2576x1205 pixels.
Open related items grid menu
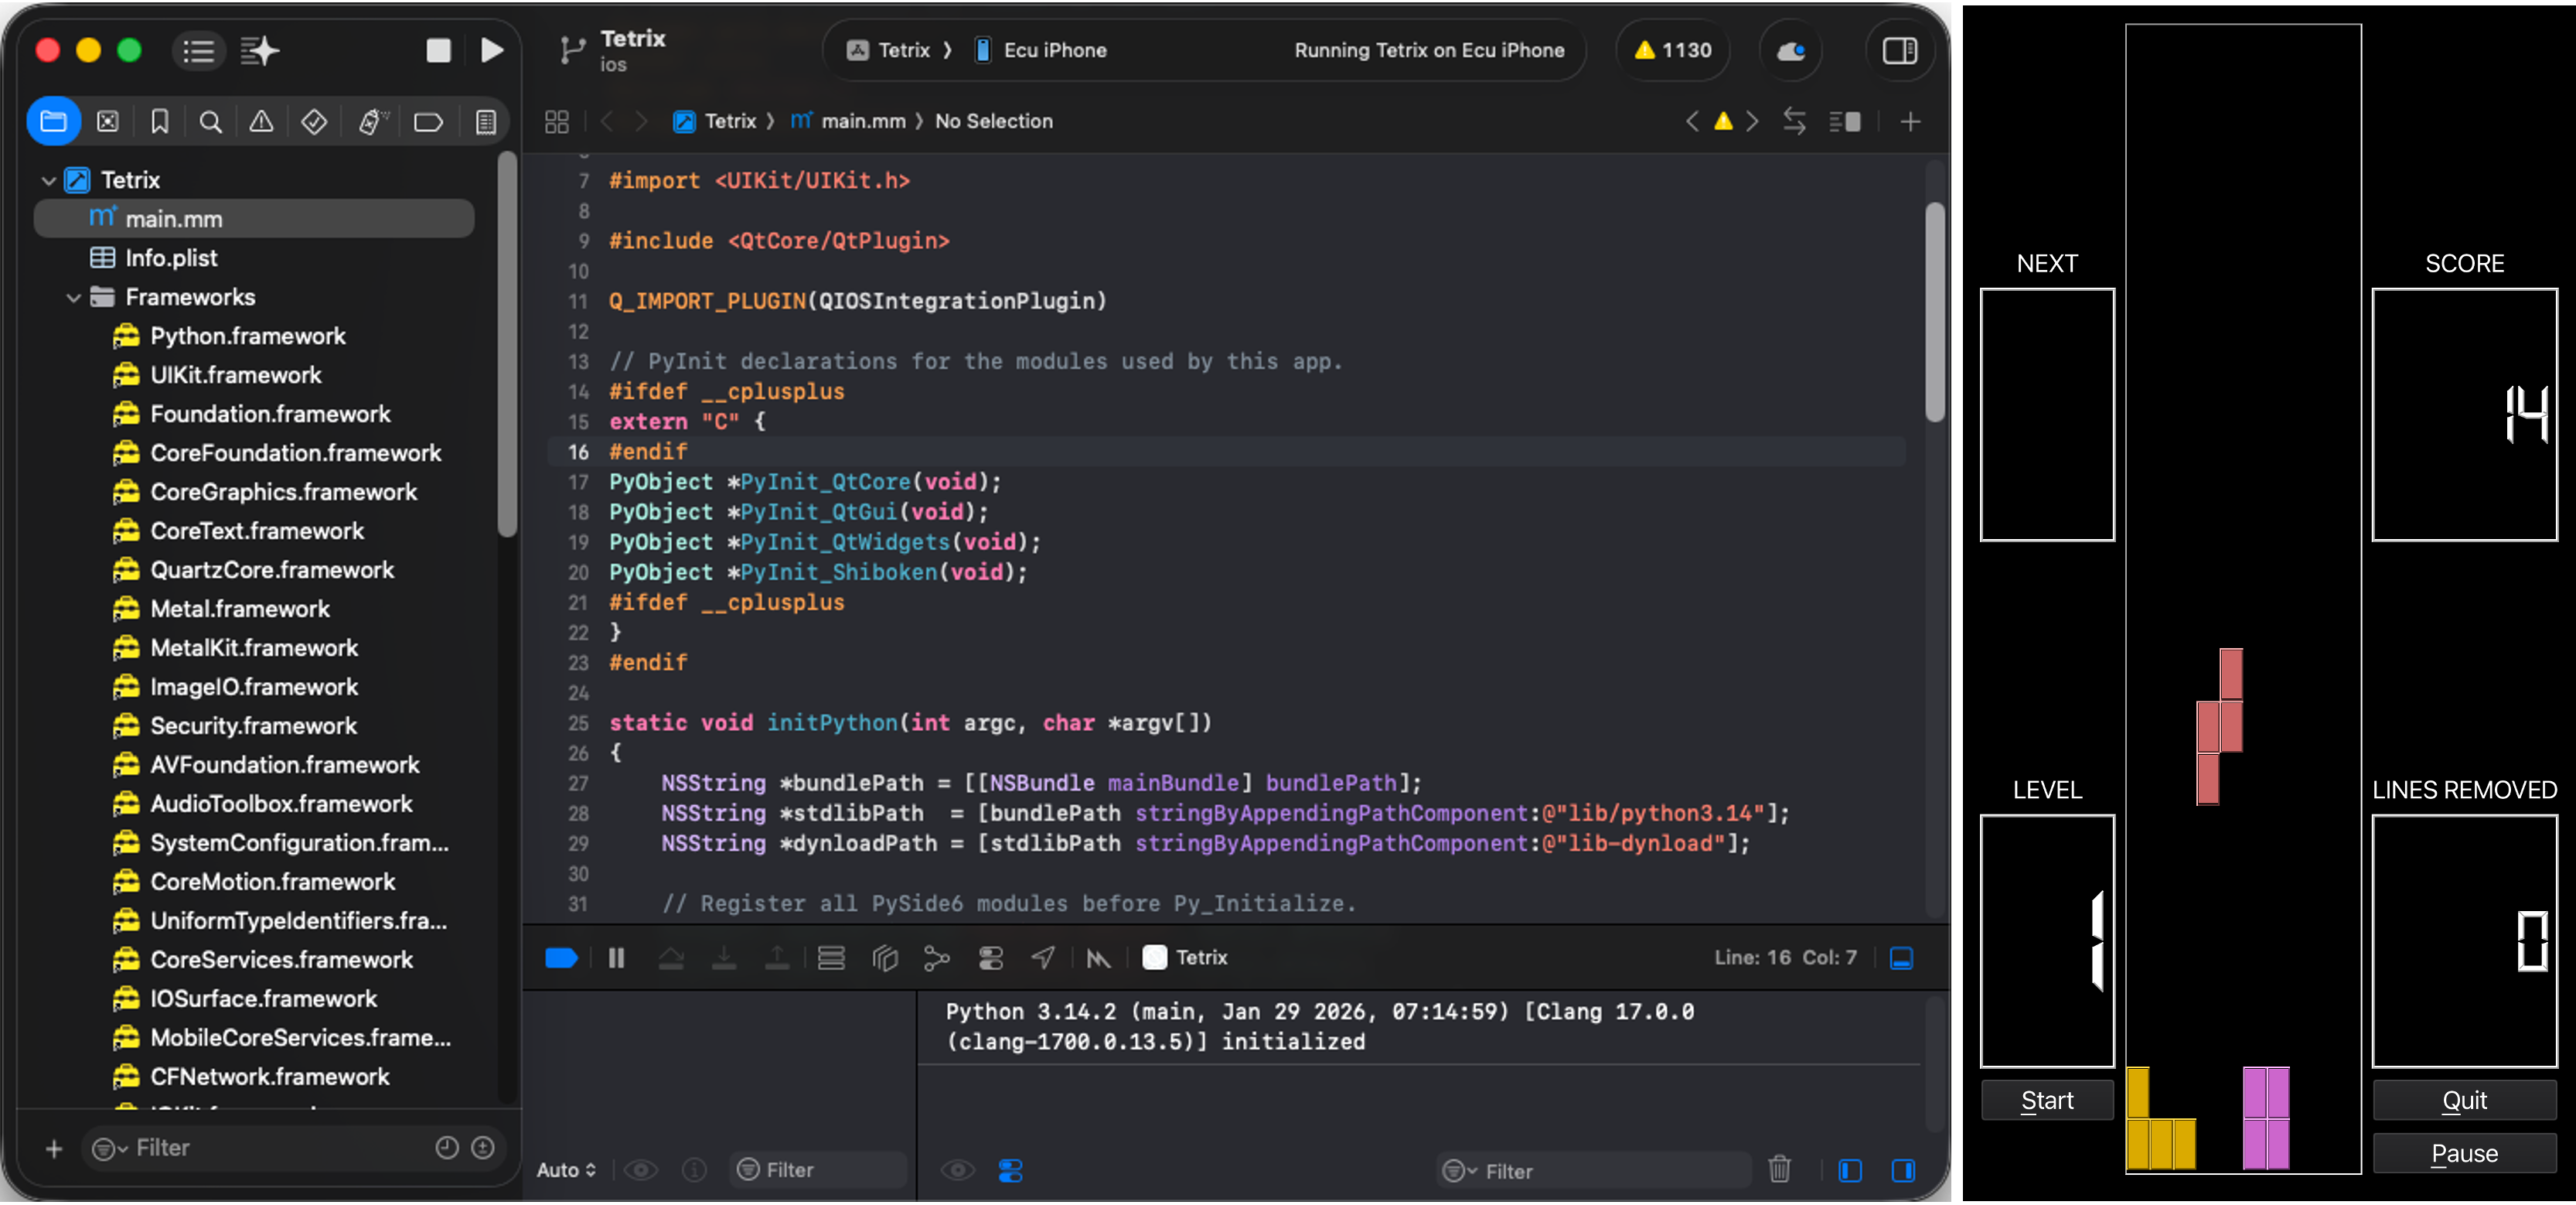(x=557, y=122)
